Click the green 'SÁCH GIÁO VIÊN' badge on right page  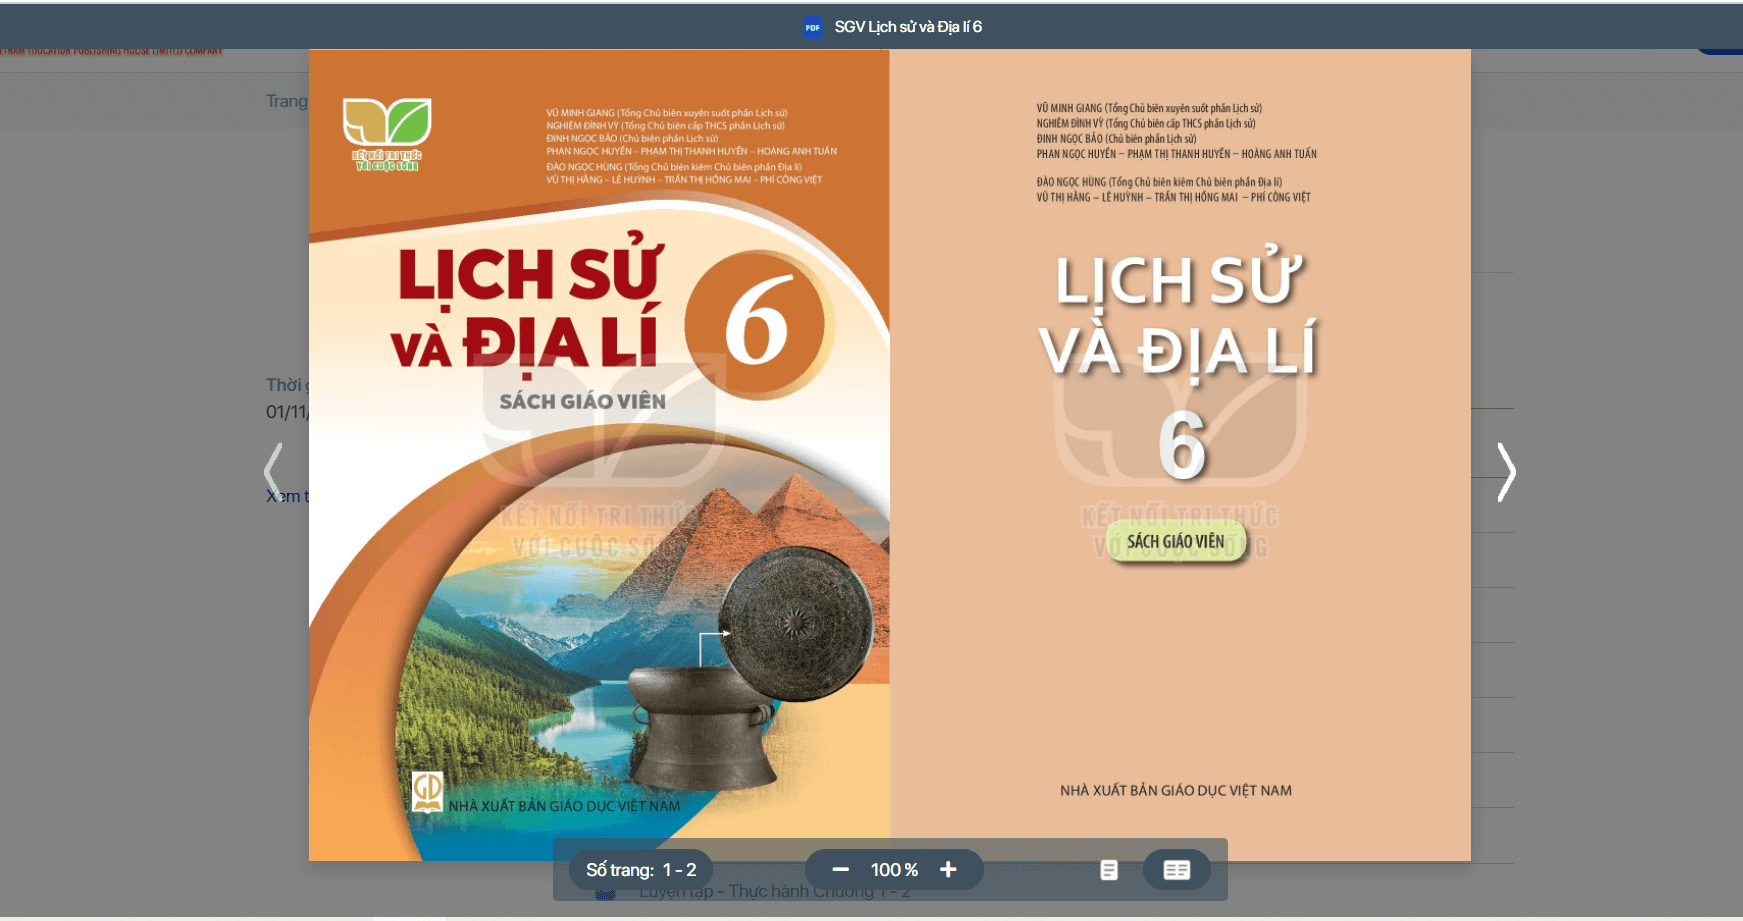[1176, 542]
